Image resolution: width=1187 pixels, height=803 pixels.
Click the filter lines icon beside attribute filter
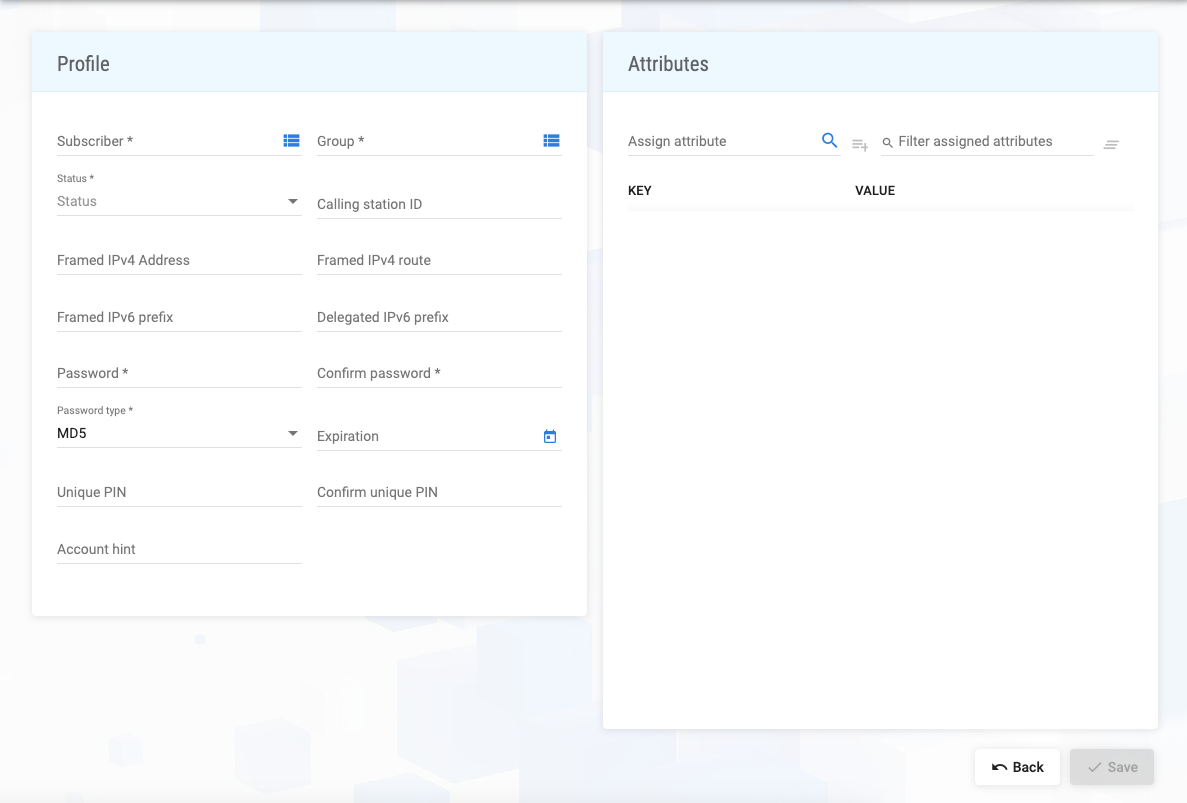point(1111,145)
